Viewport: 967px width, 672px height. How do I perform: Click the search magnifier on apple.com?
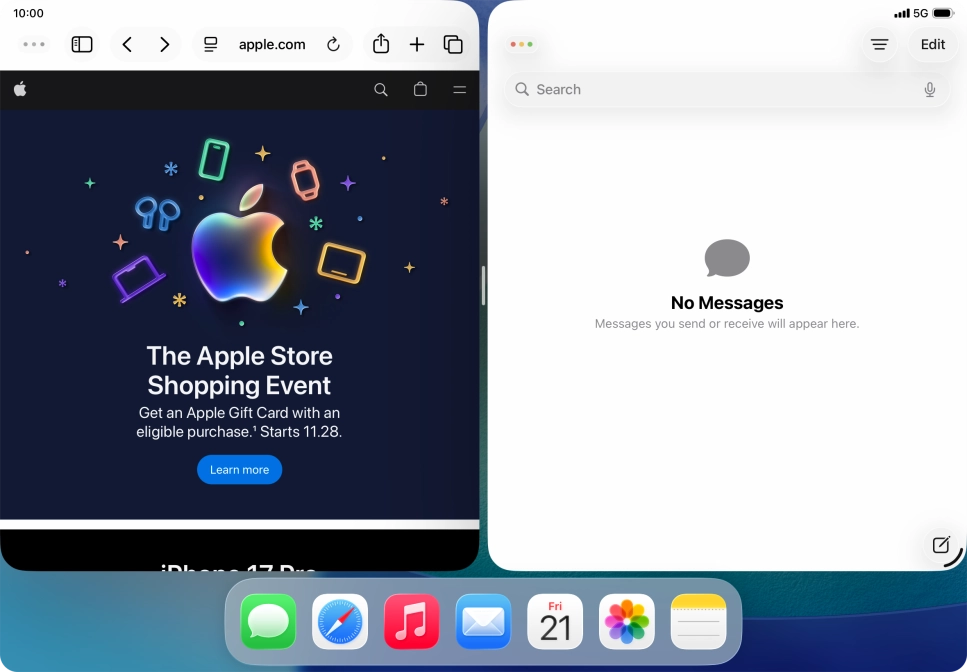tap(381, 90)
